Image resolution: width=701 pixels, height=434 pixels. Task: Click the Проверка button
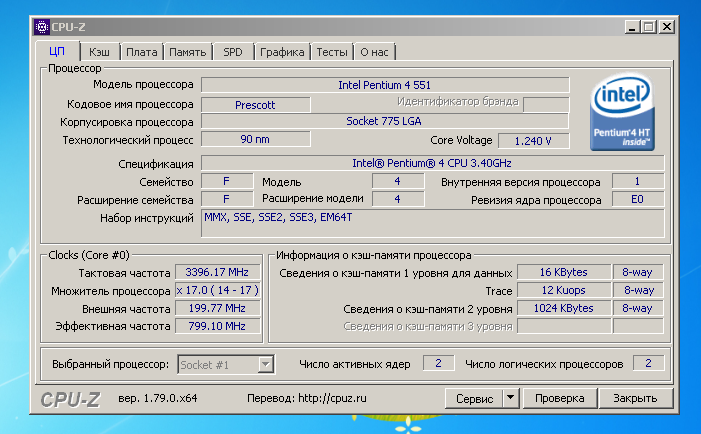click(560, 398)
